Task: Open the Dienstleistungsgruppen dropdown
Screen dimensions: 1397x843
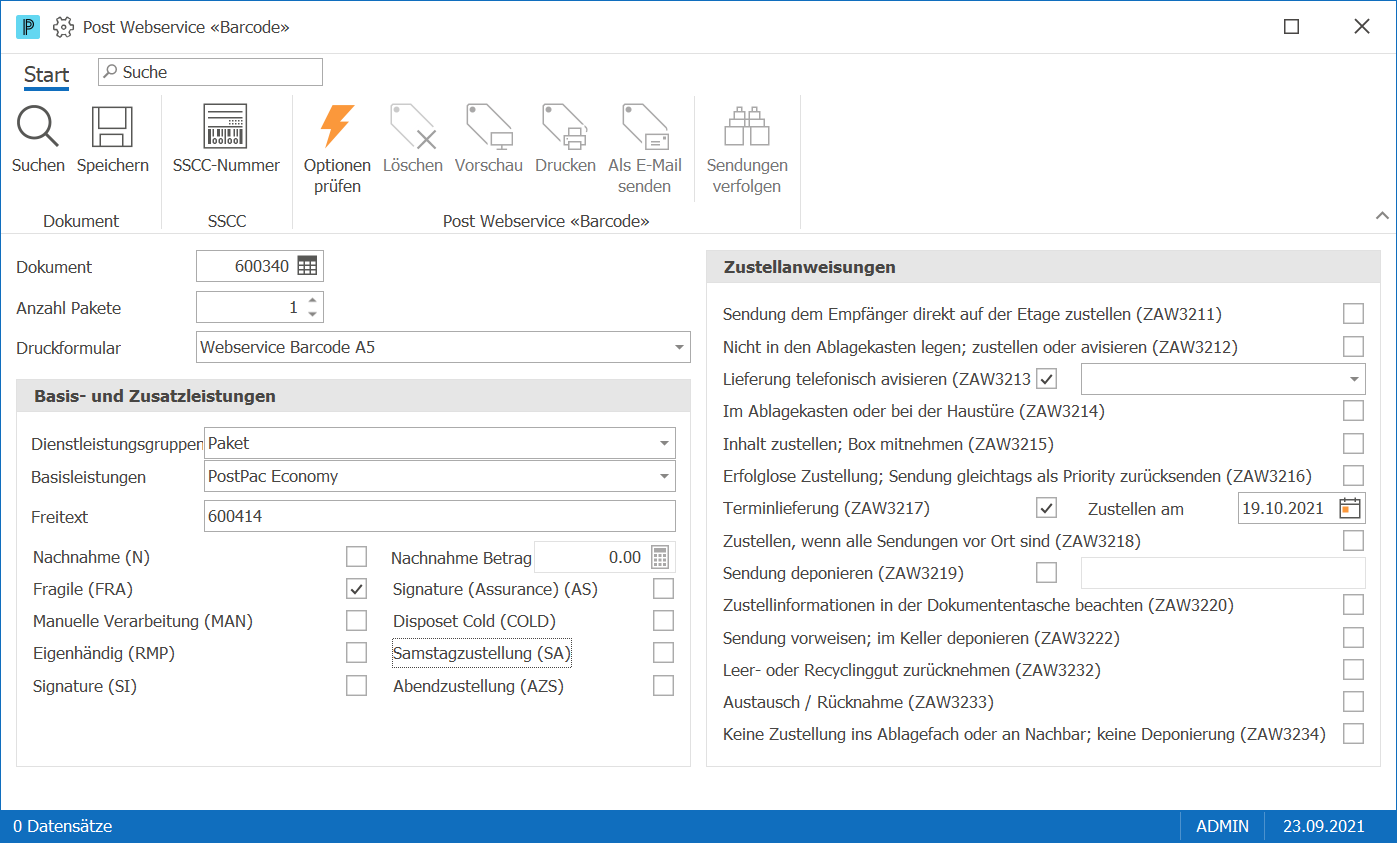Action: click(x=665, y=443)
